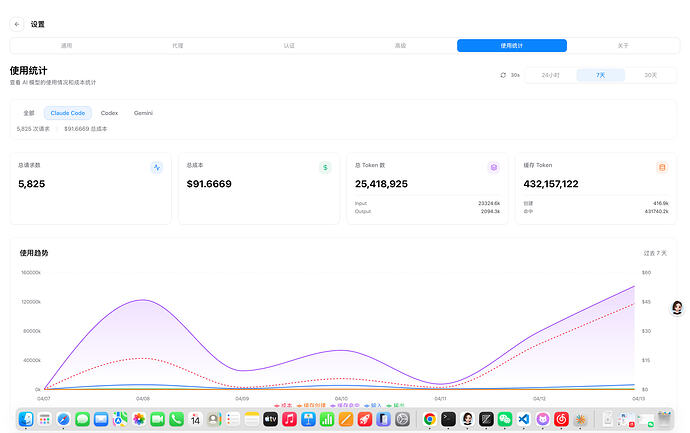Image resolution: width=690 pixels, height=433 pixels.
Task: Select the 30天 time range
Action: pyautogui.click(x=651, y=75)
